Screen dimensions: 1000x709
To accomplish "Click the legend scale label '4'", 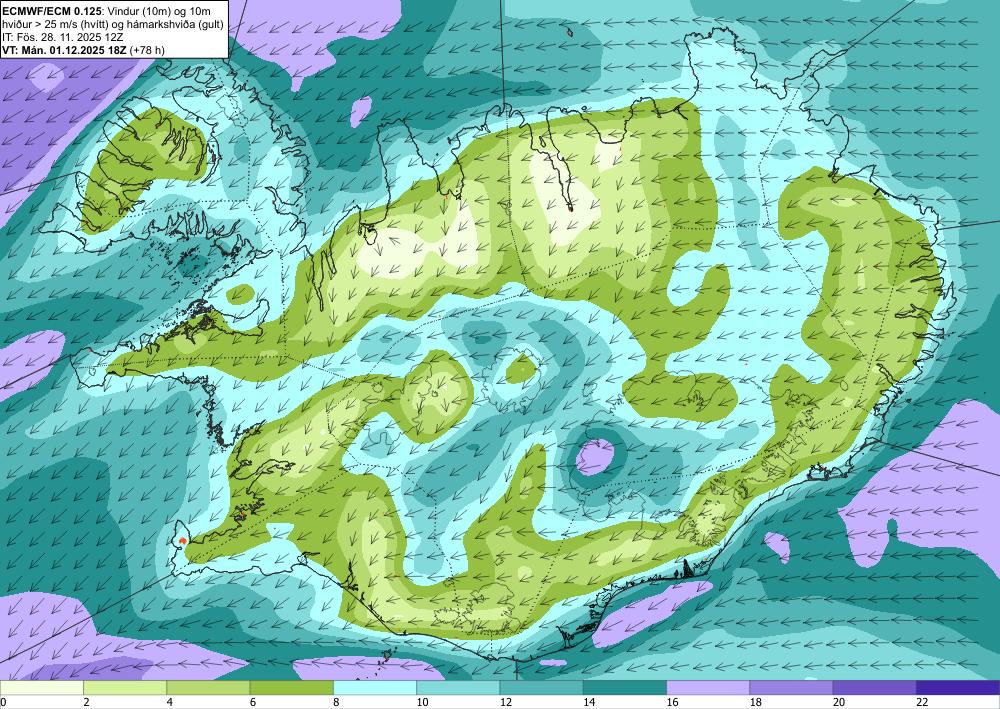I will (x=170, y=702).
